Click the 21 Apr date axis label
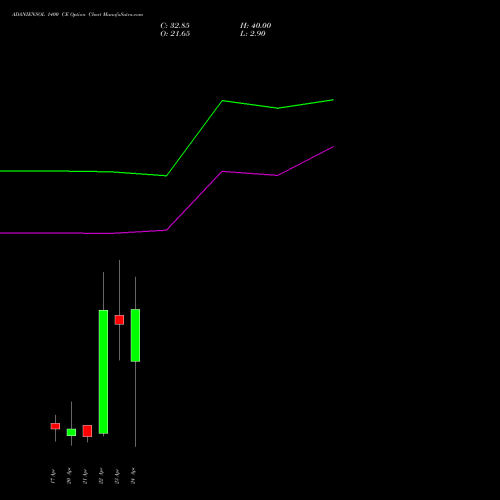The width and height of the screenshot is (500, 500). [85, 476]
